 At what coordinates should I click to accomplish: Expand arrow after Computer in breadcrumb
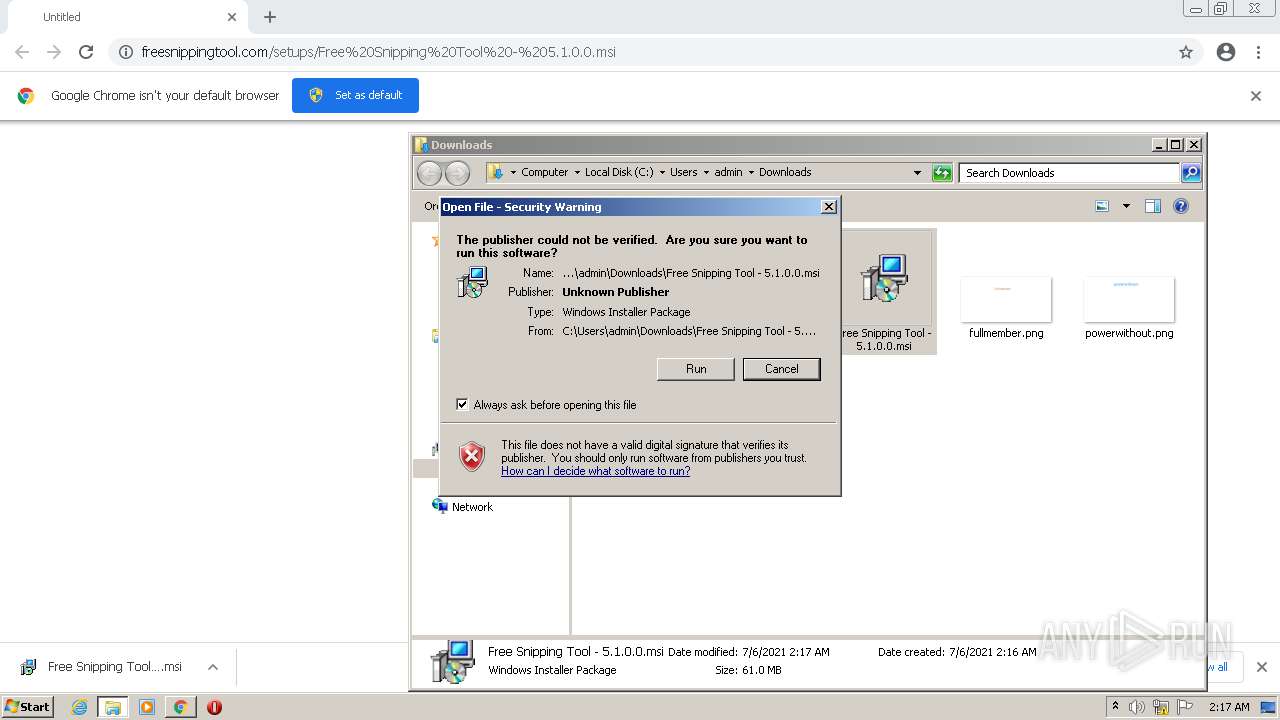point(577,172)
